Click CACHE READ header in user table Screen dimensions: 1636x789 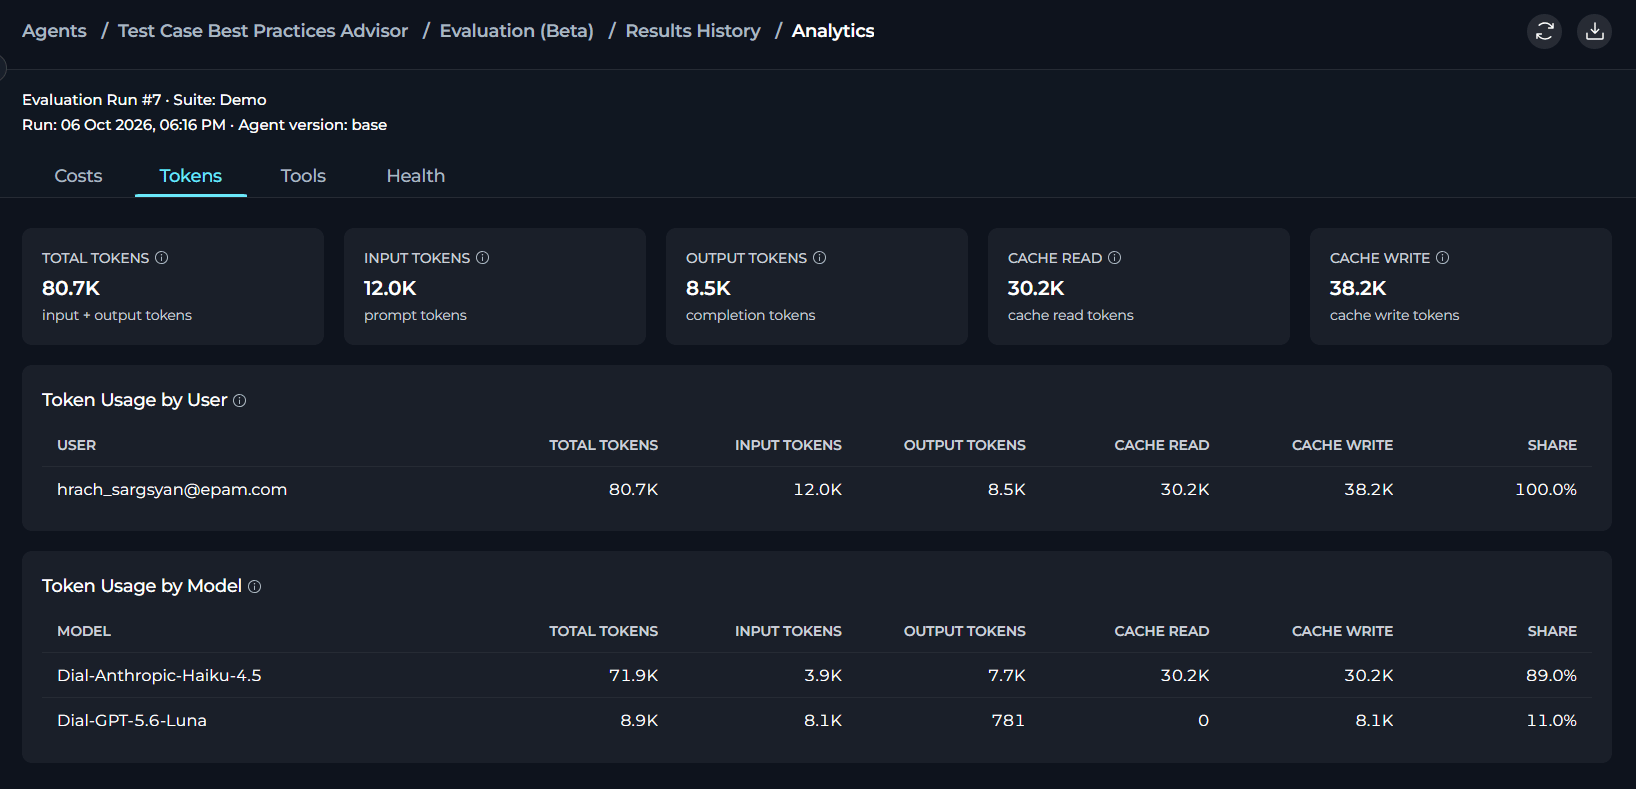pyautogui.click(x=1162, y=445)
